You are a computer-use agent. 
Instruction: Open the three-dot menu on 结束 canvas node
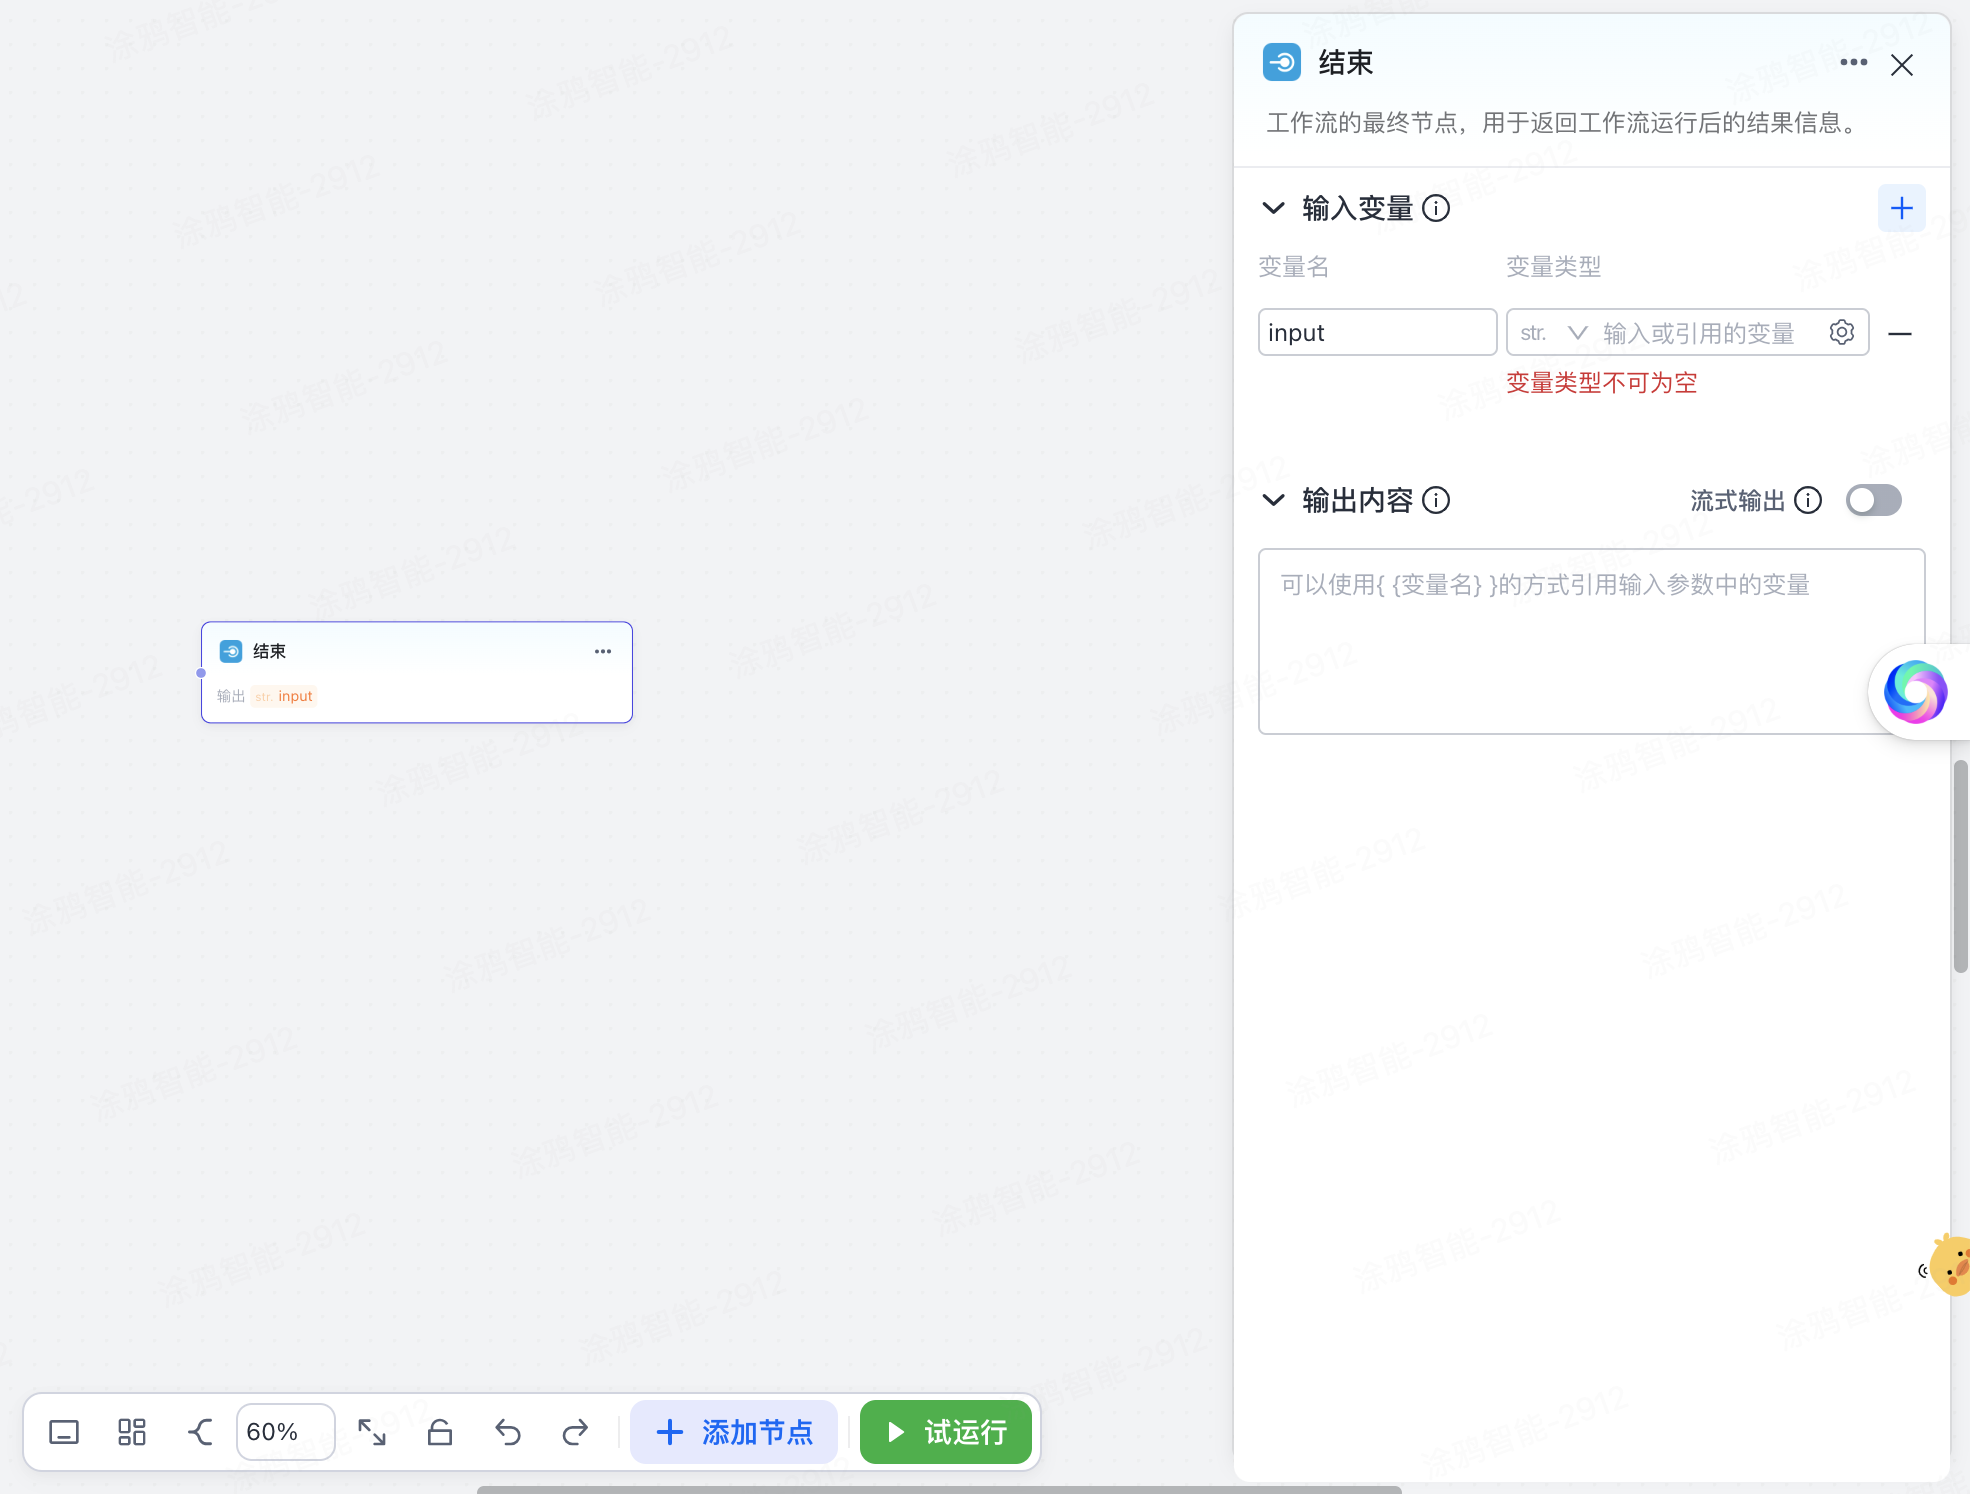point(603,651)
